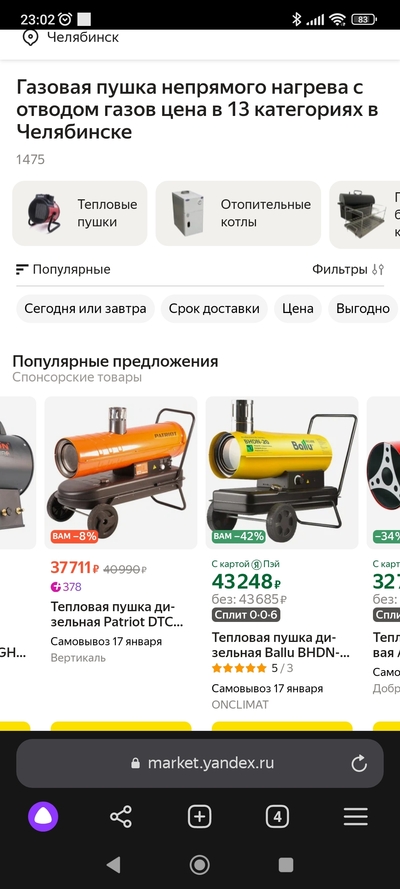Open Ballu BHDN diesel heater product link

[280, 645]
